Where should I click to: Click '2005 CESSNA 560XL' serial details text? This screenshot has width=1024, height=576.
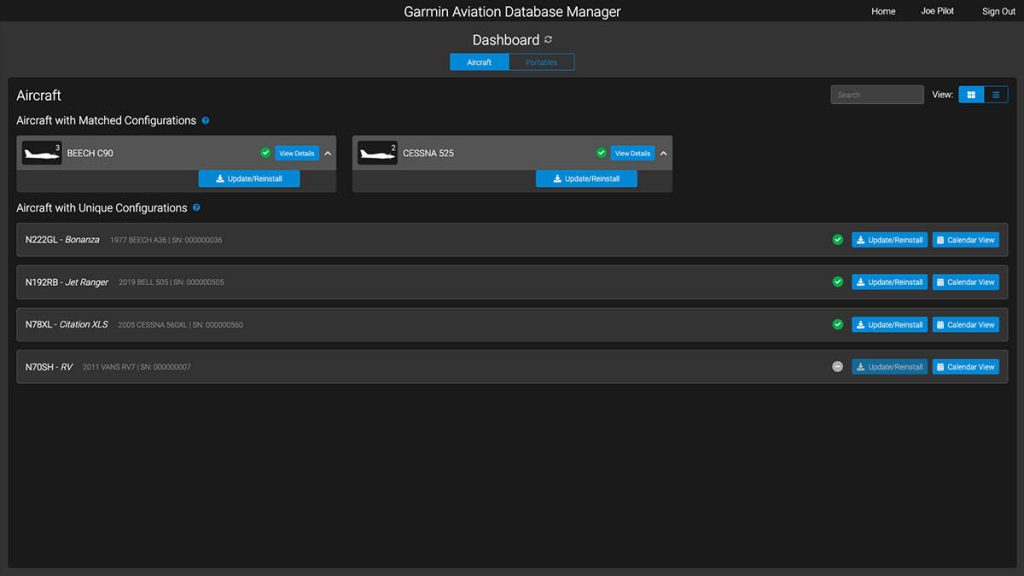180,325
